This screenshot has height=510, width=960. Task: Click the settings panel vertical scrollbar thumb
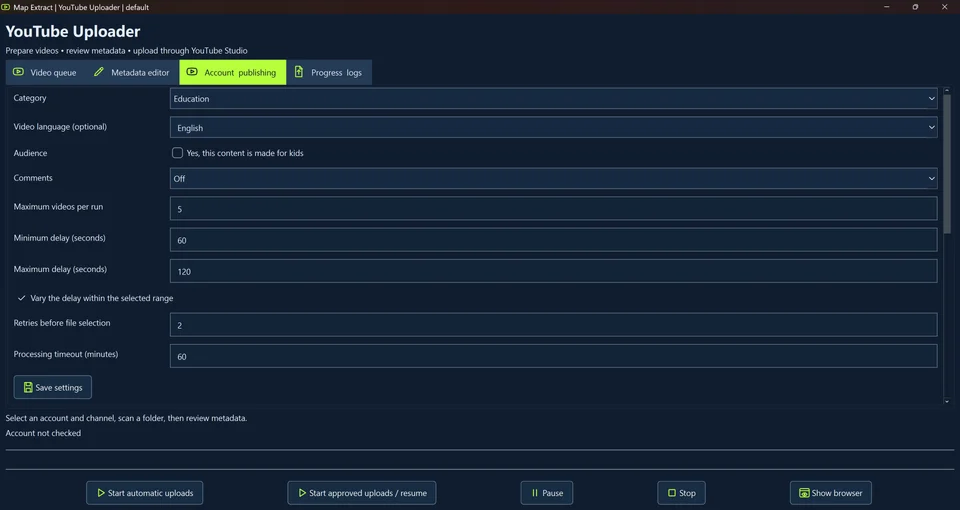[x=947, y=163]
